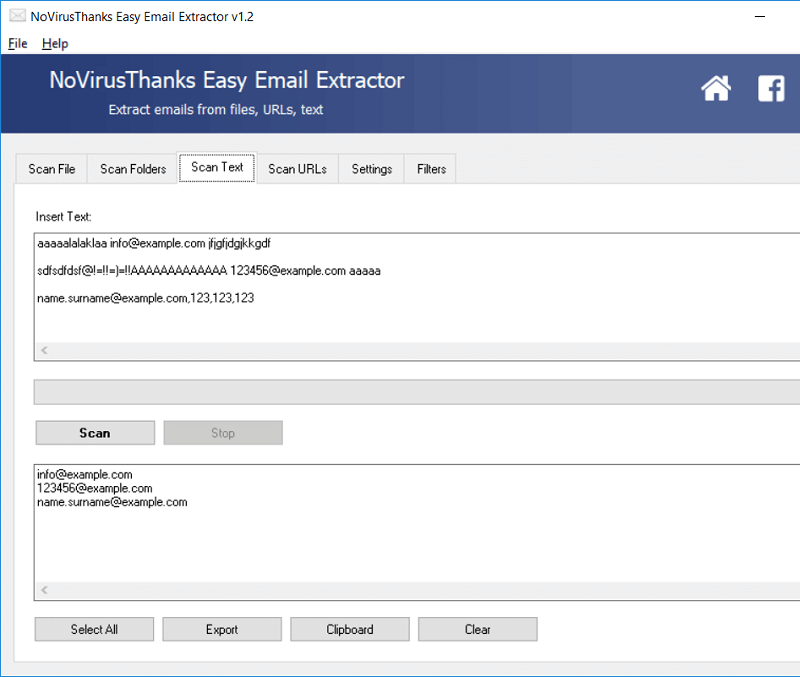The width and height of the screenshot is (800, 677).
Task: Start extraction with the Scan button
Action: [95, 433]
